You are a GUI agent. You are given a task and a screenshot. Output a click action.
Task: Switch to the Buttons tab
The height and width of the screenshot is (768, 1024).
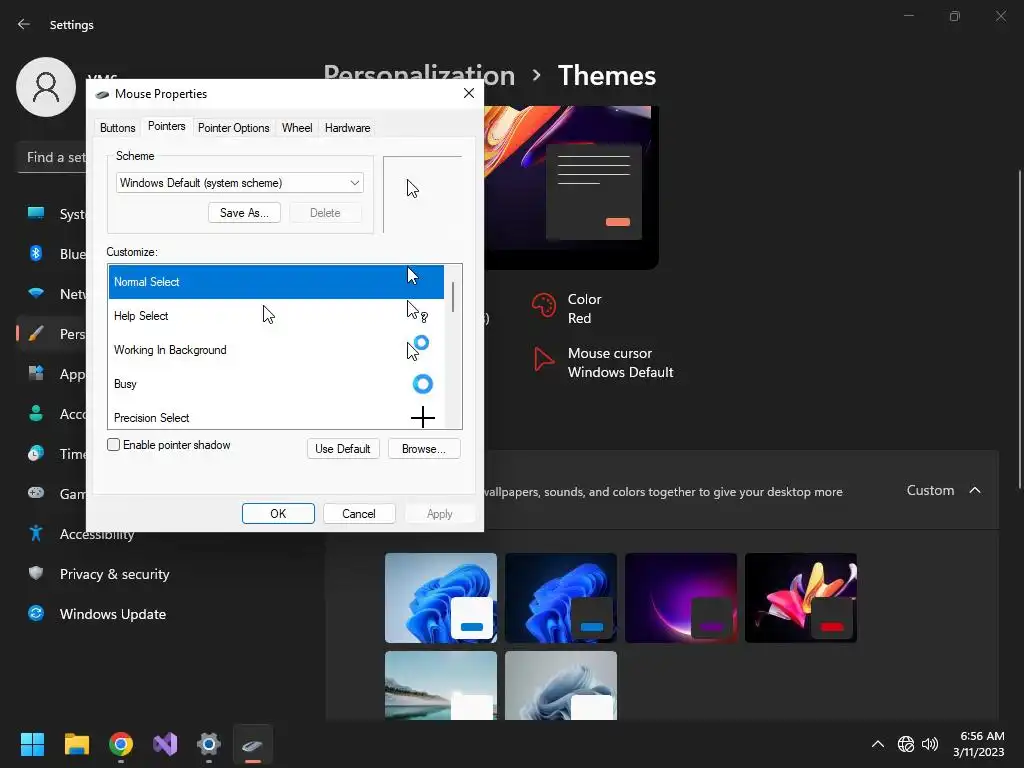tap(118, 128)
